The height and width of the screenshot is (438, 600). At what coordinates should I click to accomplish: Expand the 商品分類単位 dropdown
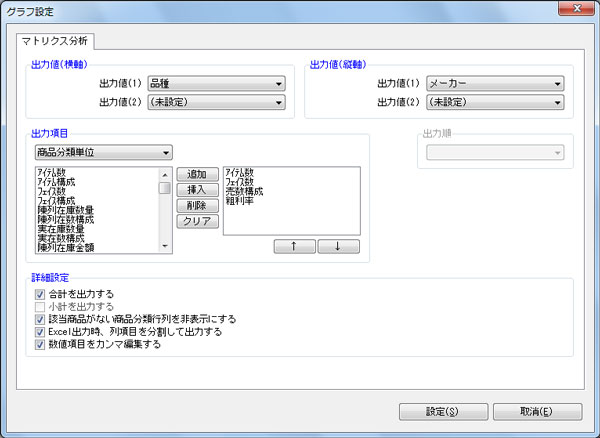(x=102, y=153)
